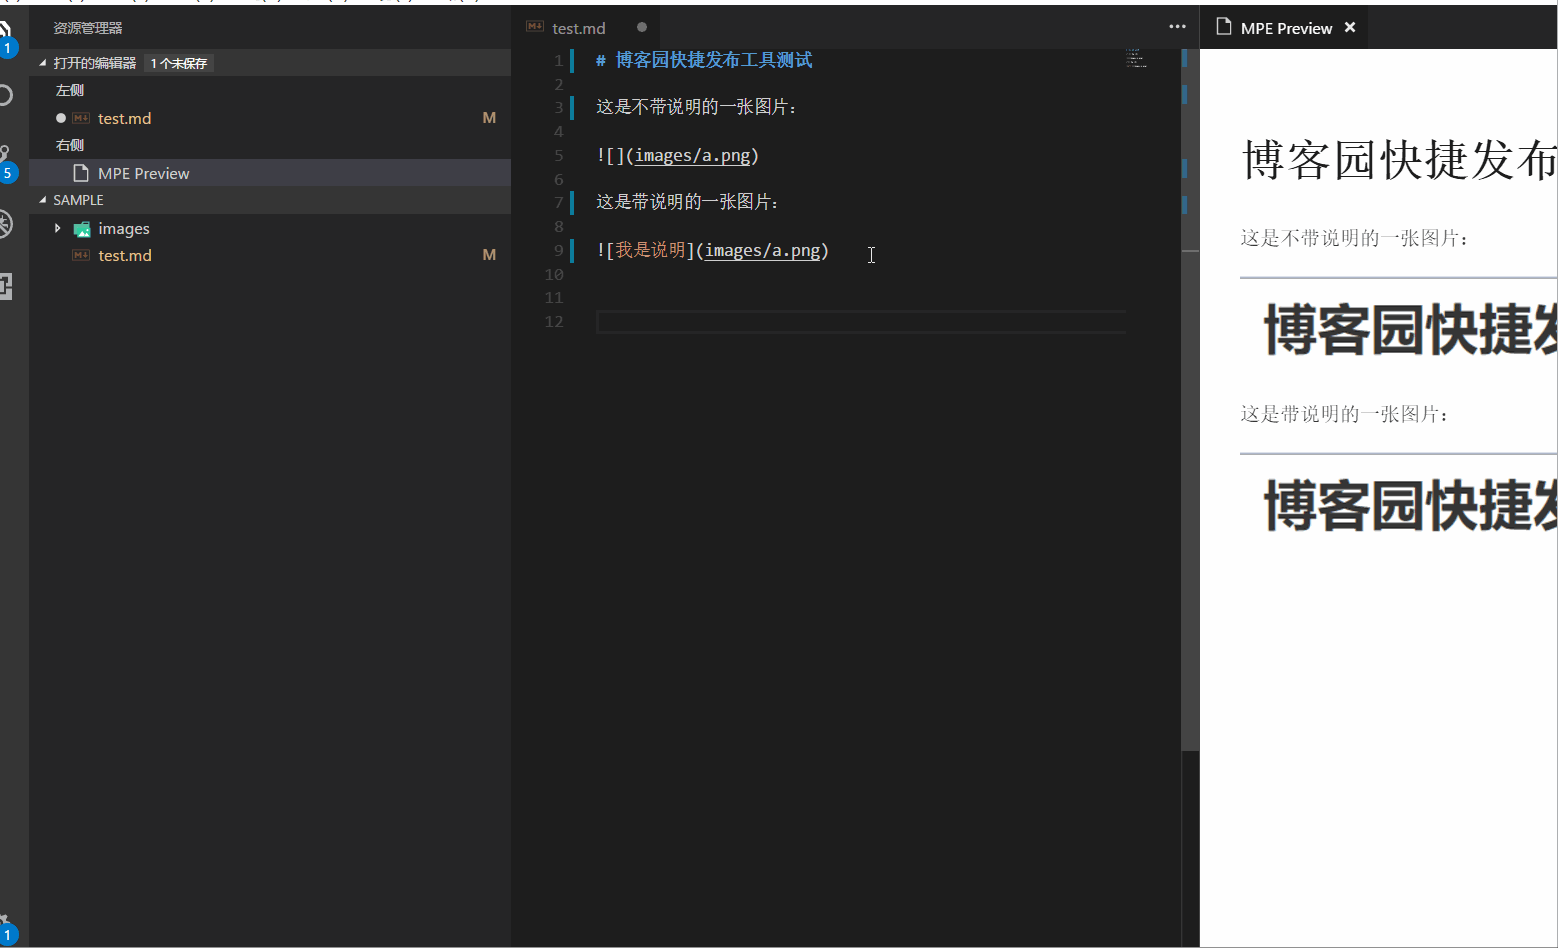
Task: Click images/a.png link on line 9
Action: (x=762, y=250)
